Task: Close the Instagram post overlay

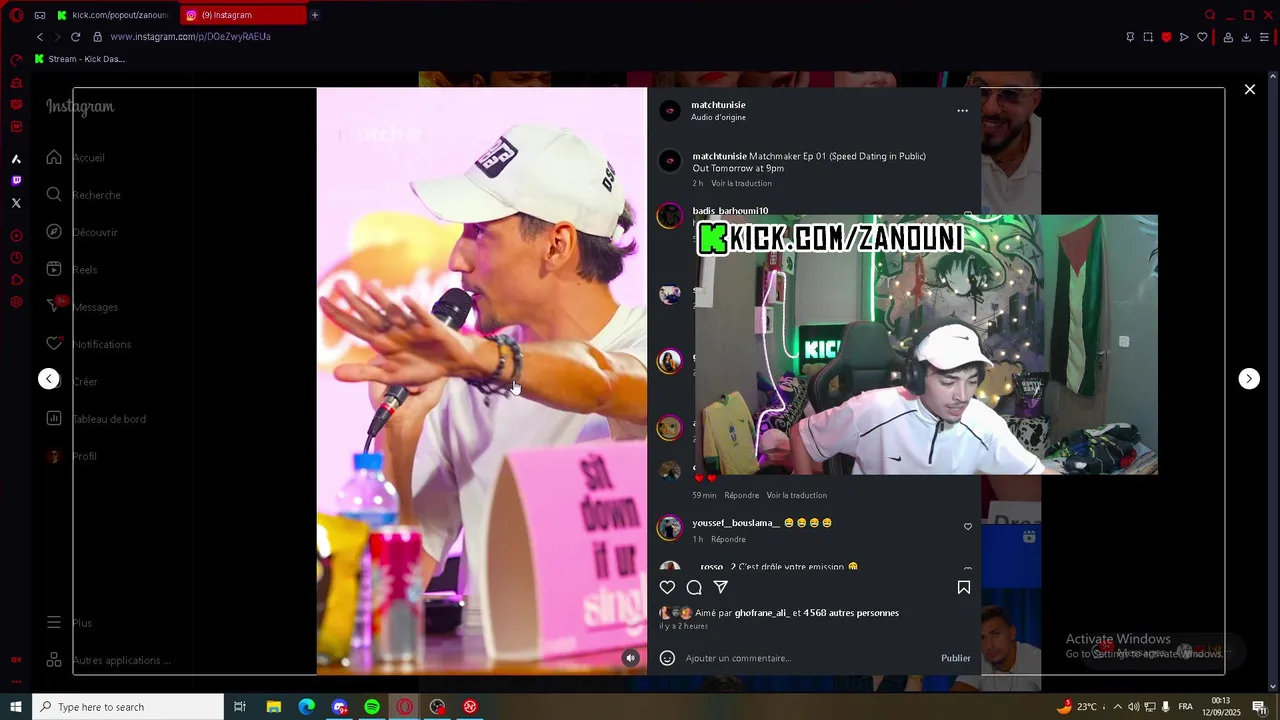Action: click(1250, 90)
